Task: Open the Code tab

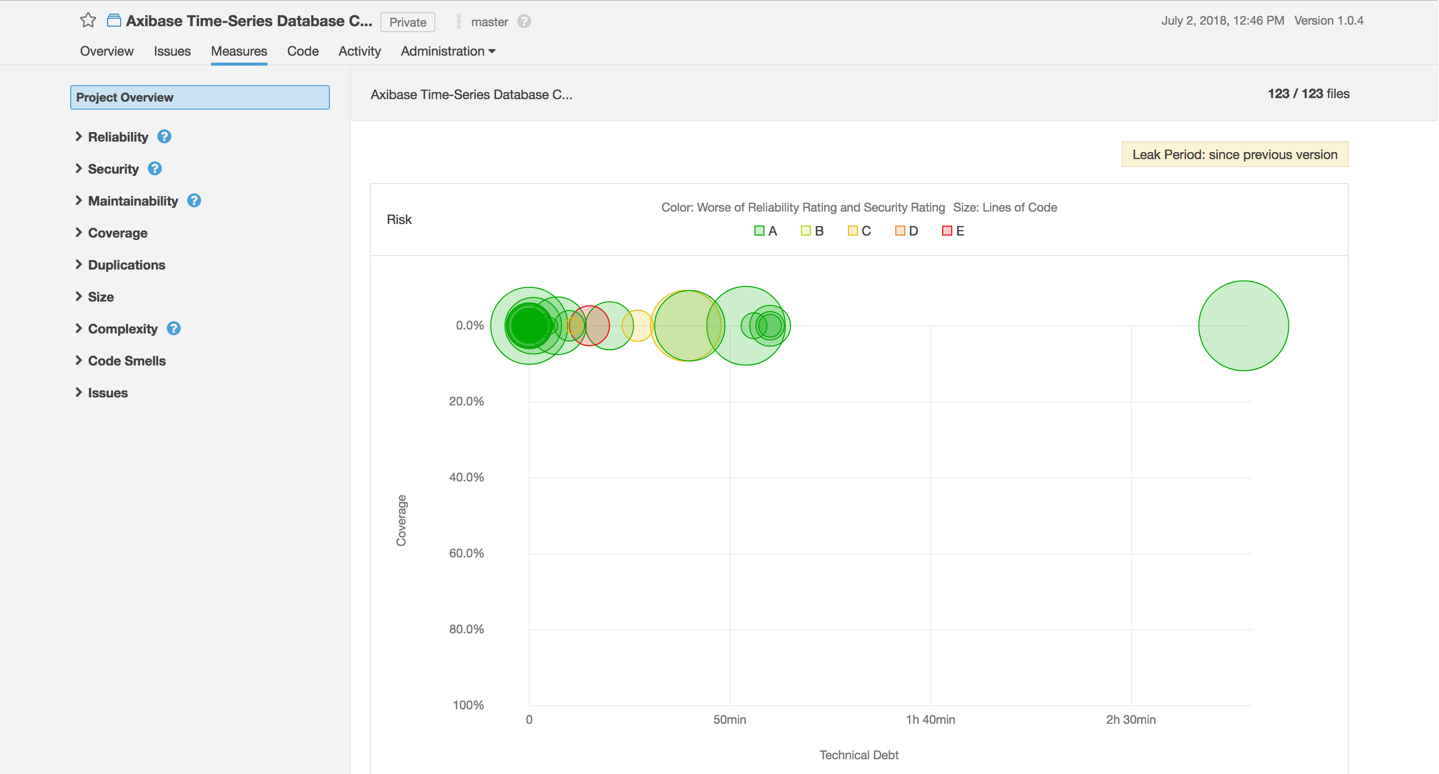Action: (x=303, y=51)
